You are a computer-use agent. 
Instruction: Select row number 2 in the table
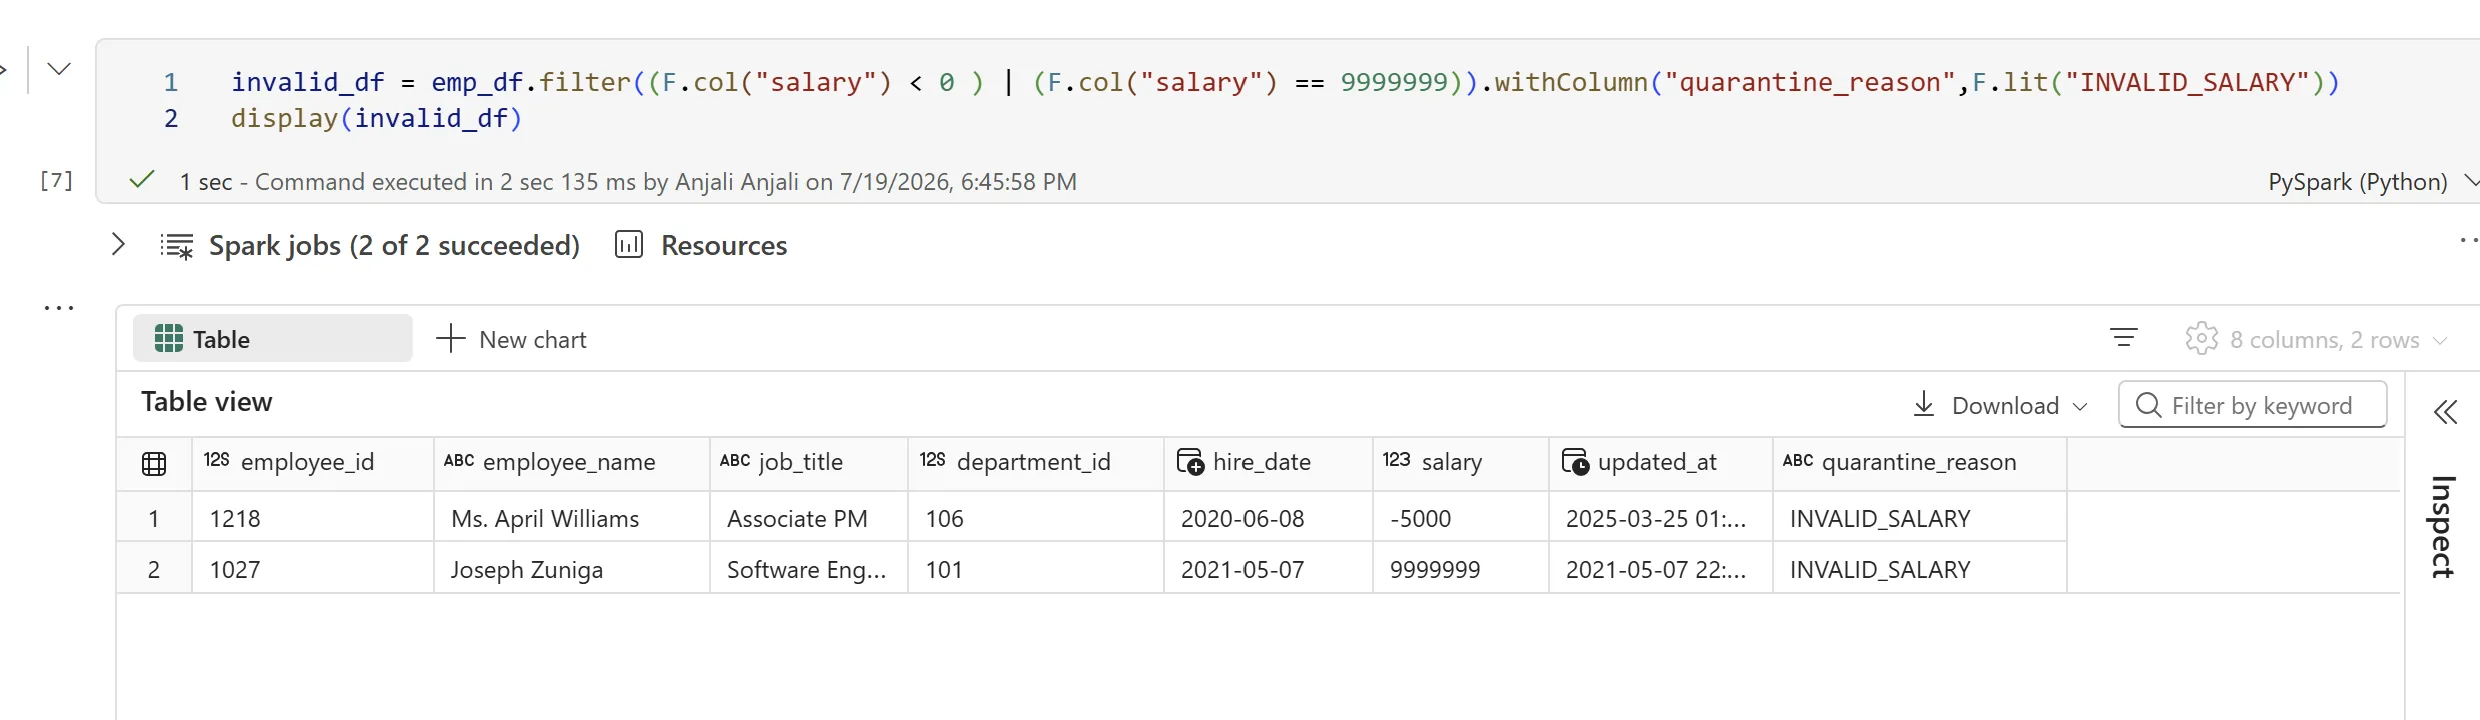[x=154, y=569]
